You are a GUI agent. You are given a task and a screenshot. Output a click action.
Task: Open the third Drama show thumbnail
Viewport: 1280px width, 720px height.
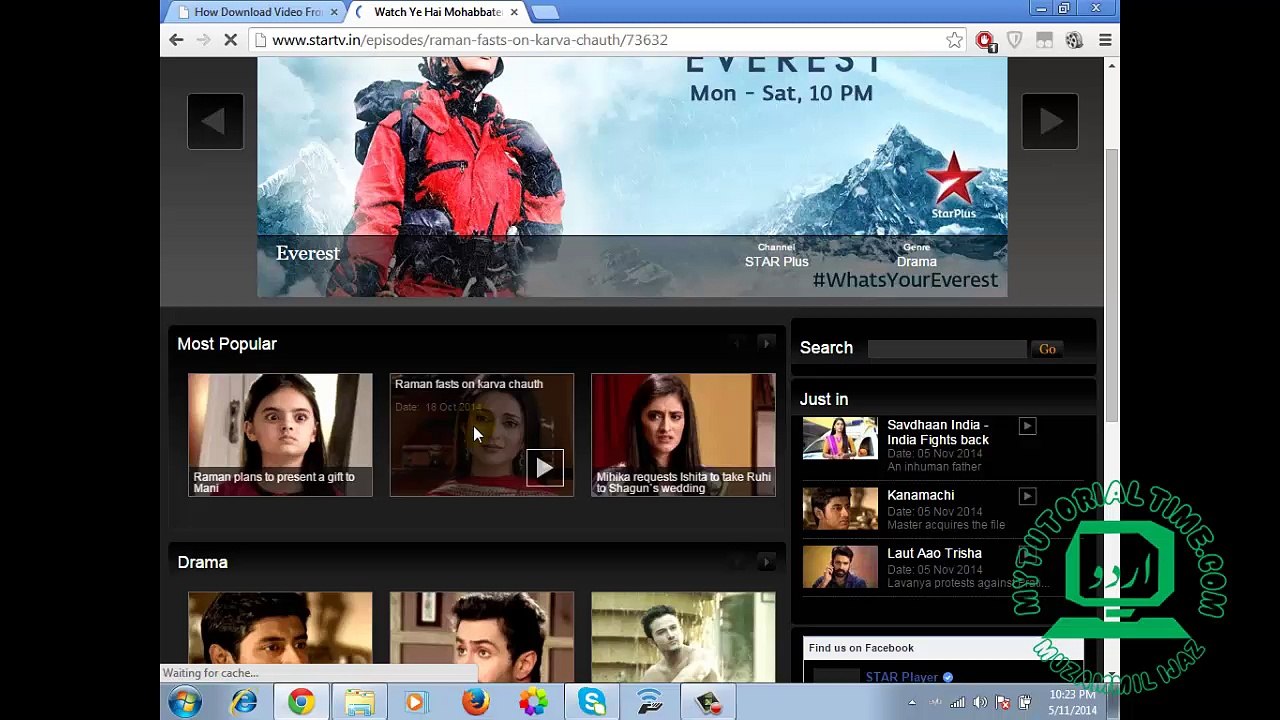(683, 637)
